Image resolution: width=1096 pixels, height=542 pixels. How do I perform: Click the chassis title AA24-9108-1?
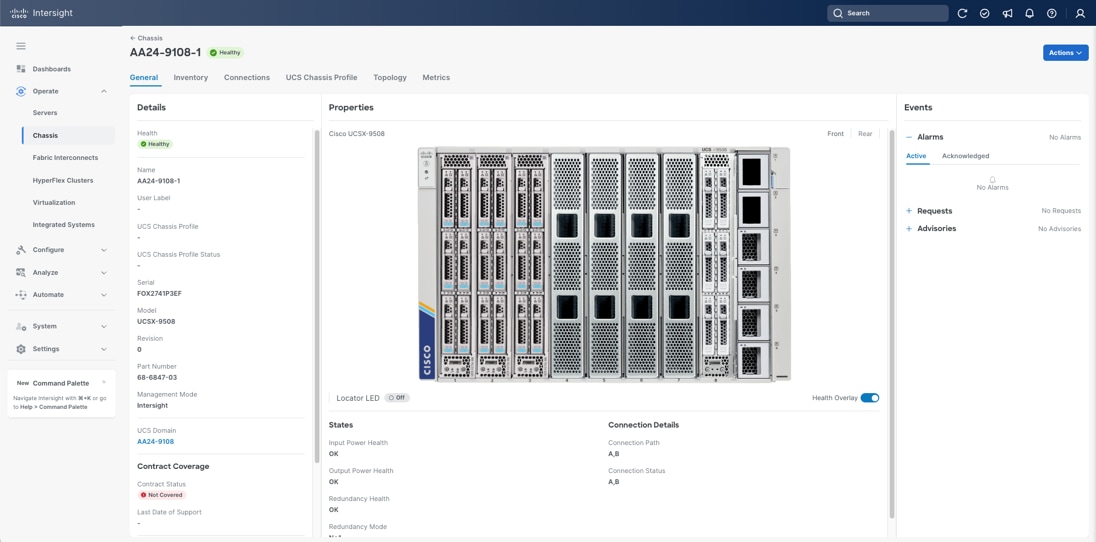[x=166, y=52]
